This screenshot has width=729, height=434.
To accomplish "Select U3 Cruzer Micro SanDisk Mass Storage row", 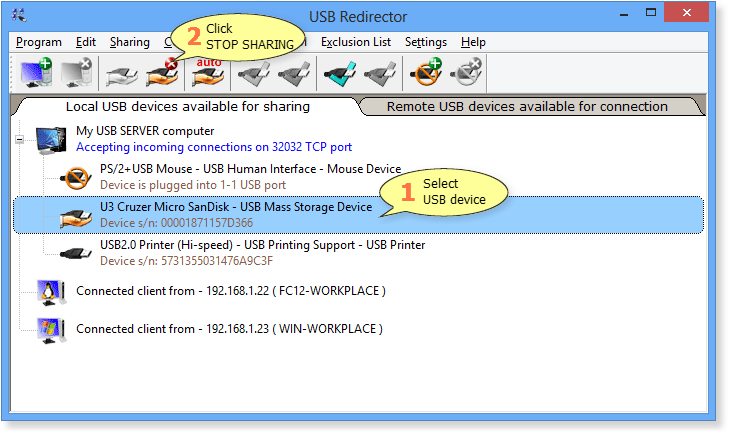I will coord(358,215).
